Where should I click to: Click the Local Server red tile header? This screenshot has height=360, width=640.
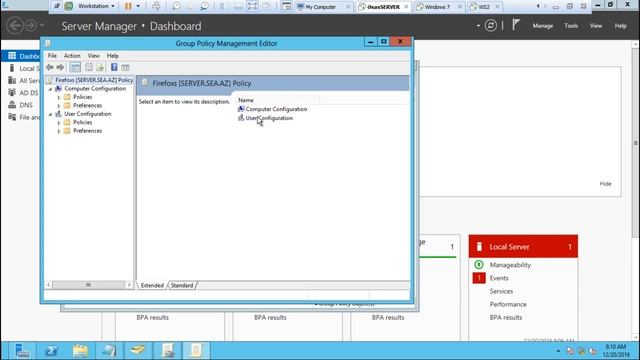pyautogui.click(x=523, y=247)
